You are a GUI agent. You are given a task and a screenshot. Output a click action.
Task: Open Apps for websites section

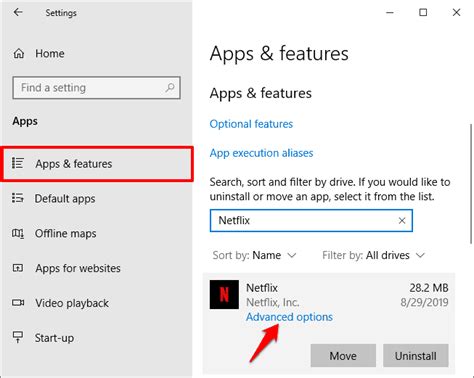click(x=78, y=268)
